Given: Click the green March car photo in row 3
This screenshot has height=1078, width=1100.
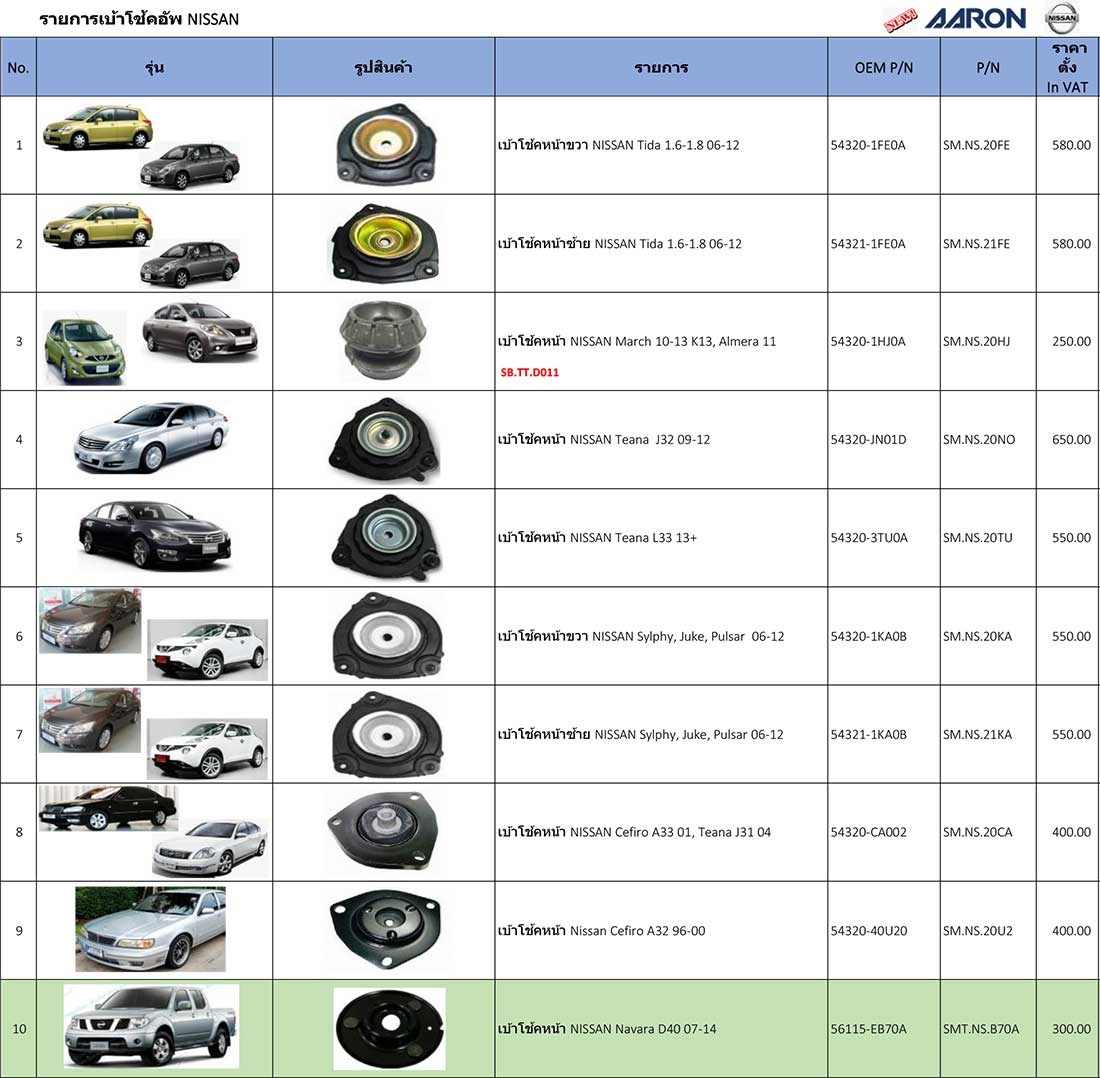Looking at the screenshot, I should click(x=85, y=348).
